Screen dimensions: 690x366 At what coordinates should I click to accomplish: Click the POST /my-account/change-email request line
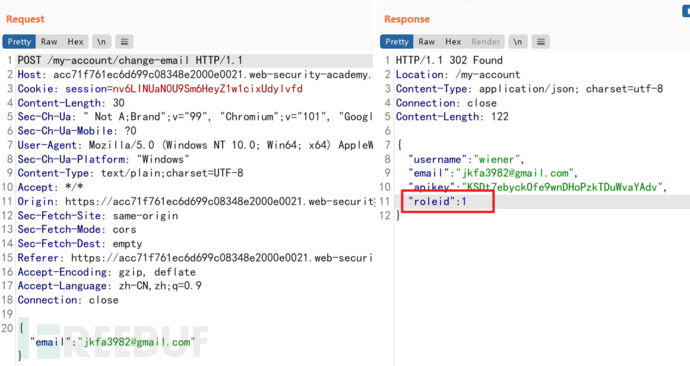tap(130, 60)
